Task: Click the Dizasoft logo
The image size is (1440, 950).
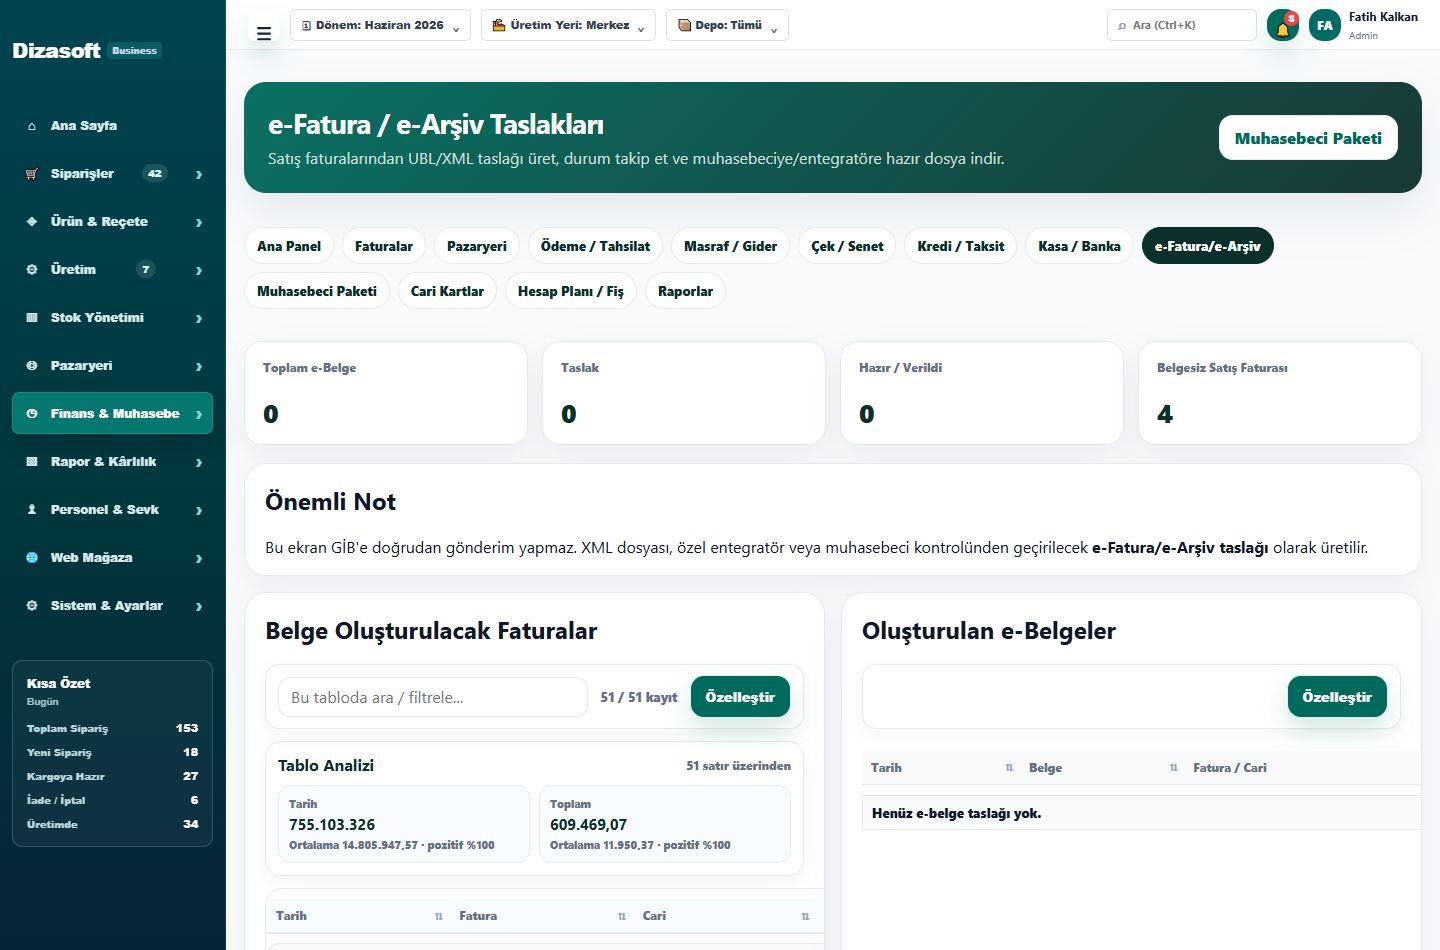Action: tap(57, 50)
